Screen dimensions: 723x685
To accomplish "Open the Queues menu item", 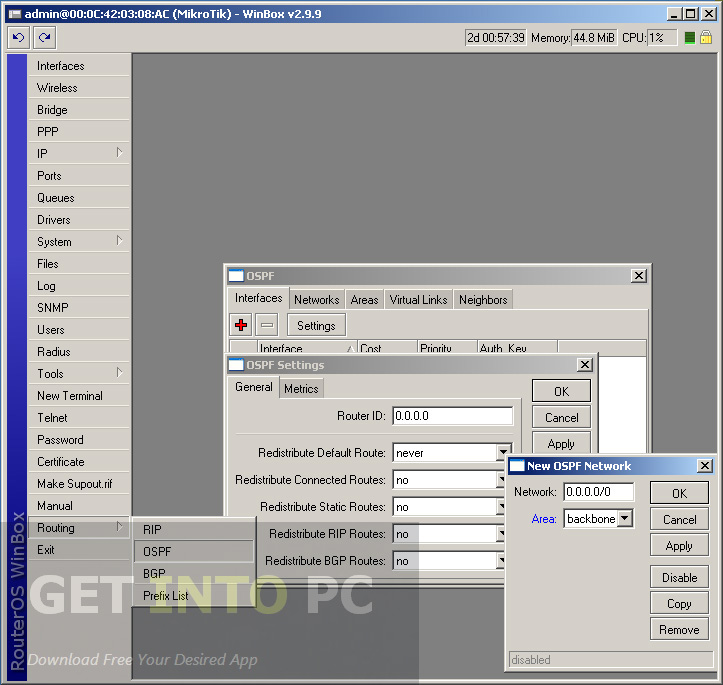I will [79, 198].
